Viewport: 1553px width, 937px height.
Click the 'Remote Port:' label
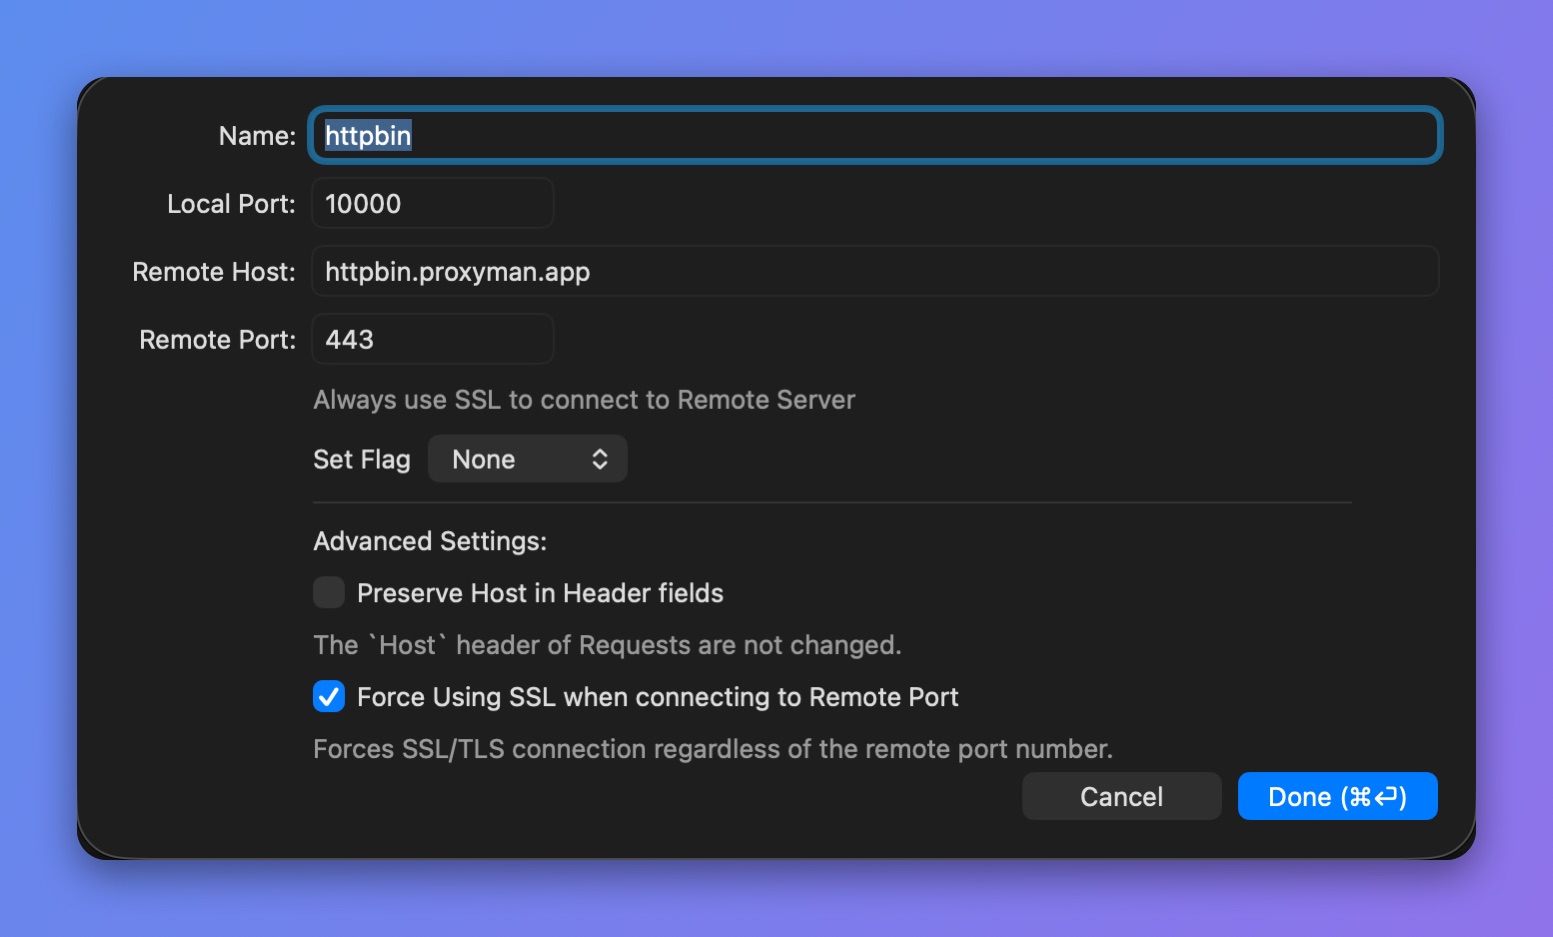point(218,340)
